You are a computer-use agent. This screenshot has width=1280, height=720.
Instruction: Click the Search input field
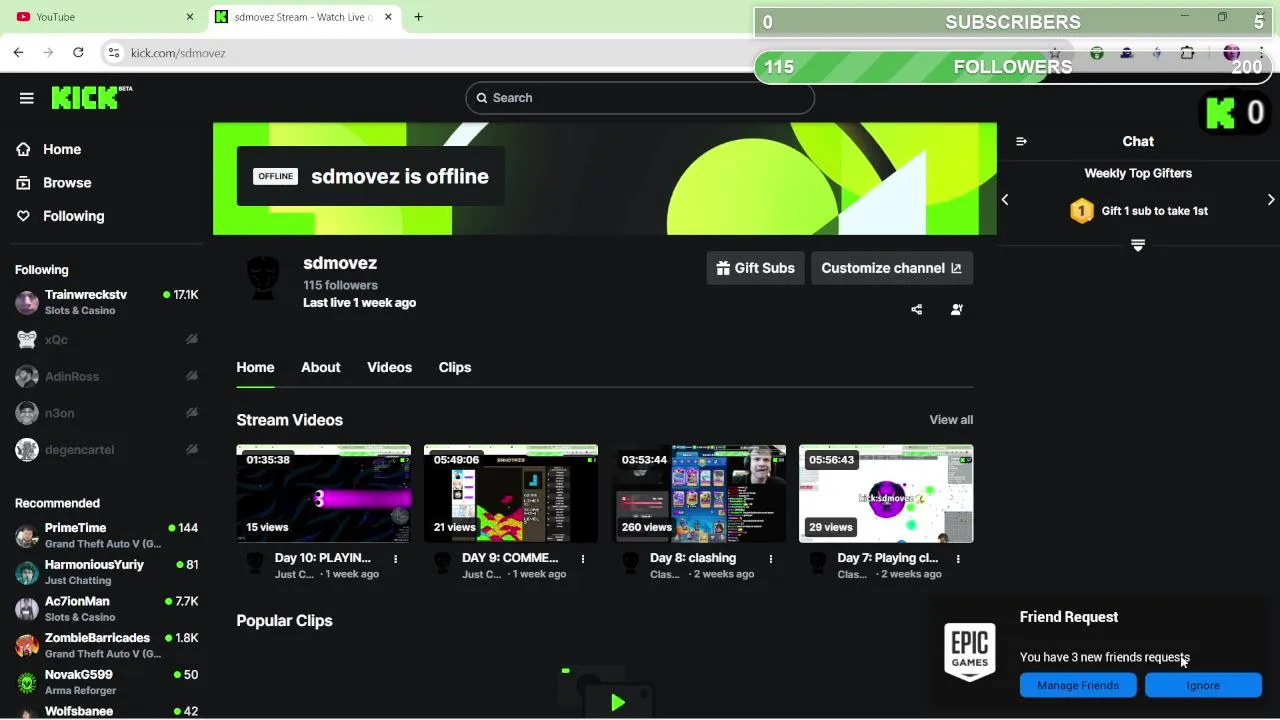point(640,98)
